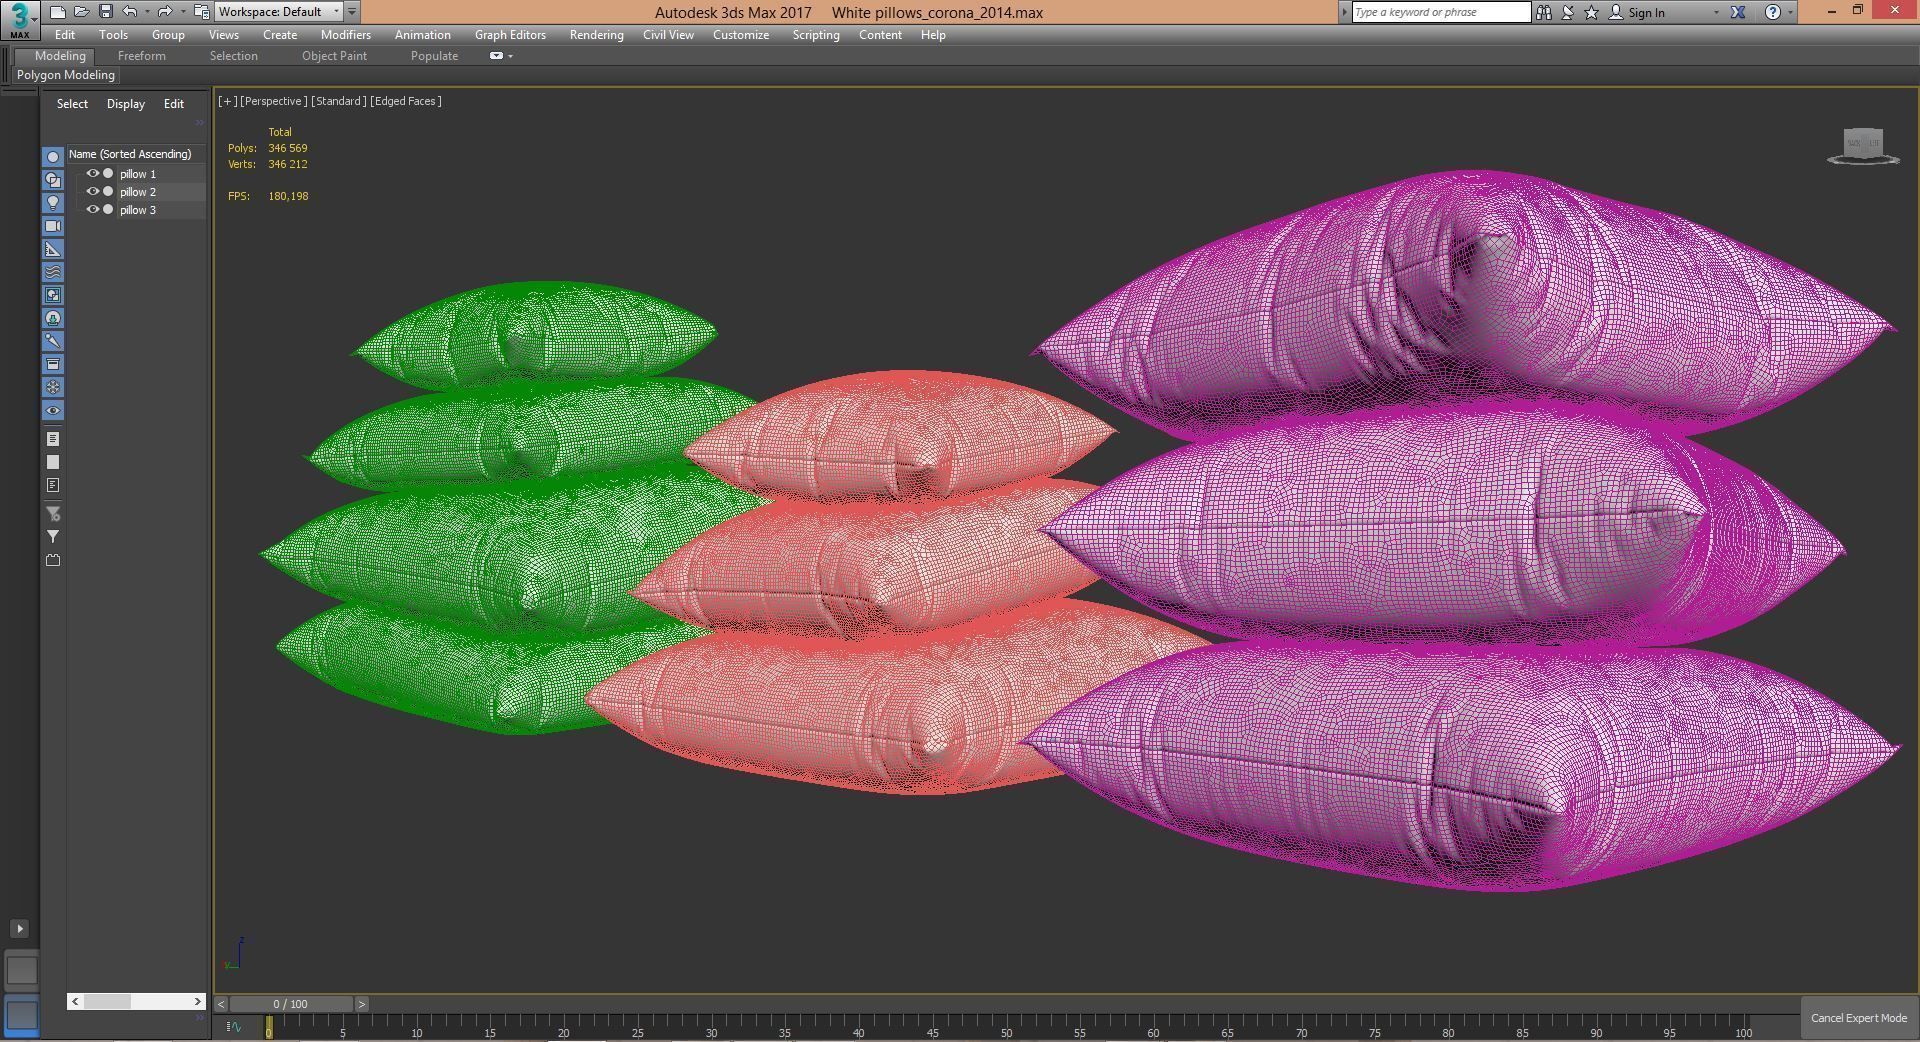Click the selection set icon below the funnel
Screen dimensions: 1920x1042
pos(53,560)
